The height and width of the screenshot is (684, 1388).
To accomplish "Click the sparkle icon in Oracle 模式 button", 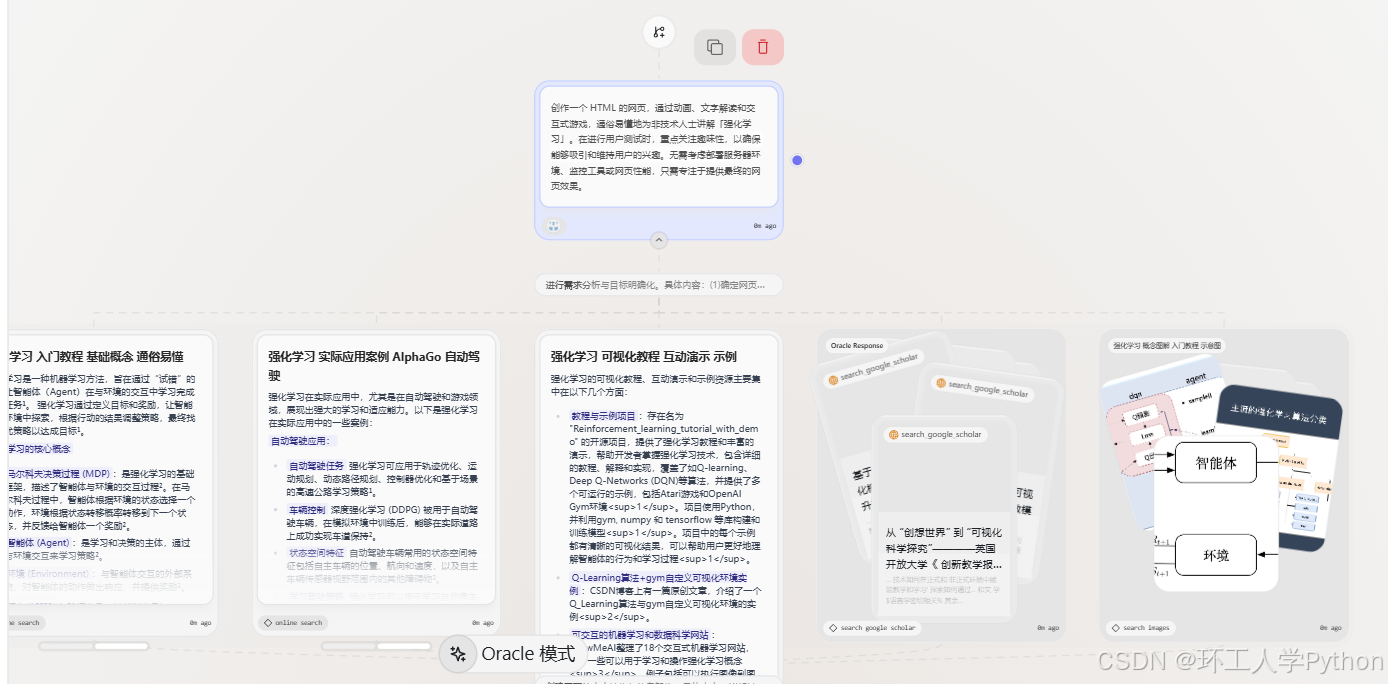I will coord(459,654).
